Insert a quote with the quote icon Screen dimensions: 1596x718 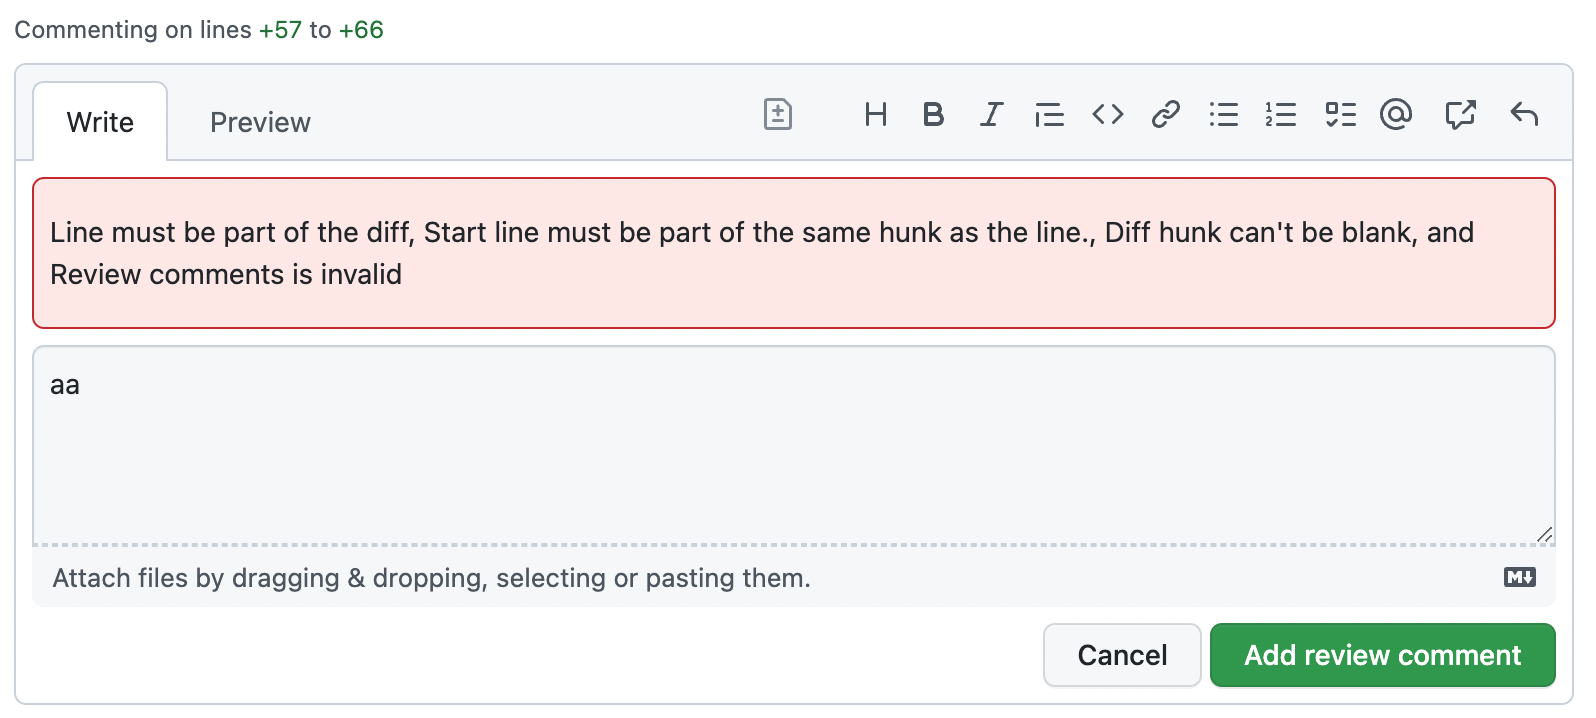[1049, 115]
